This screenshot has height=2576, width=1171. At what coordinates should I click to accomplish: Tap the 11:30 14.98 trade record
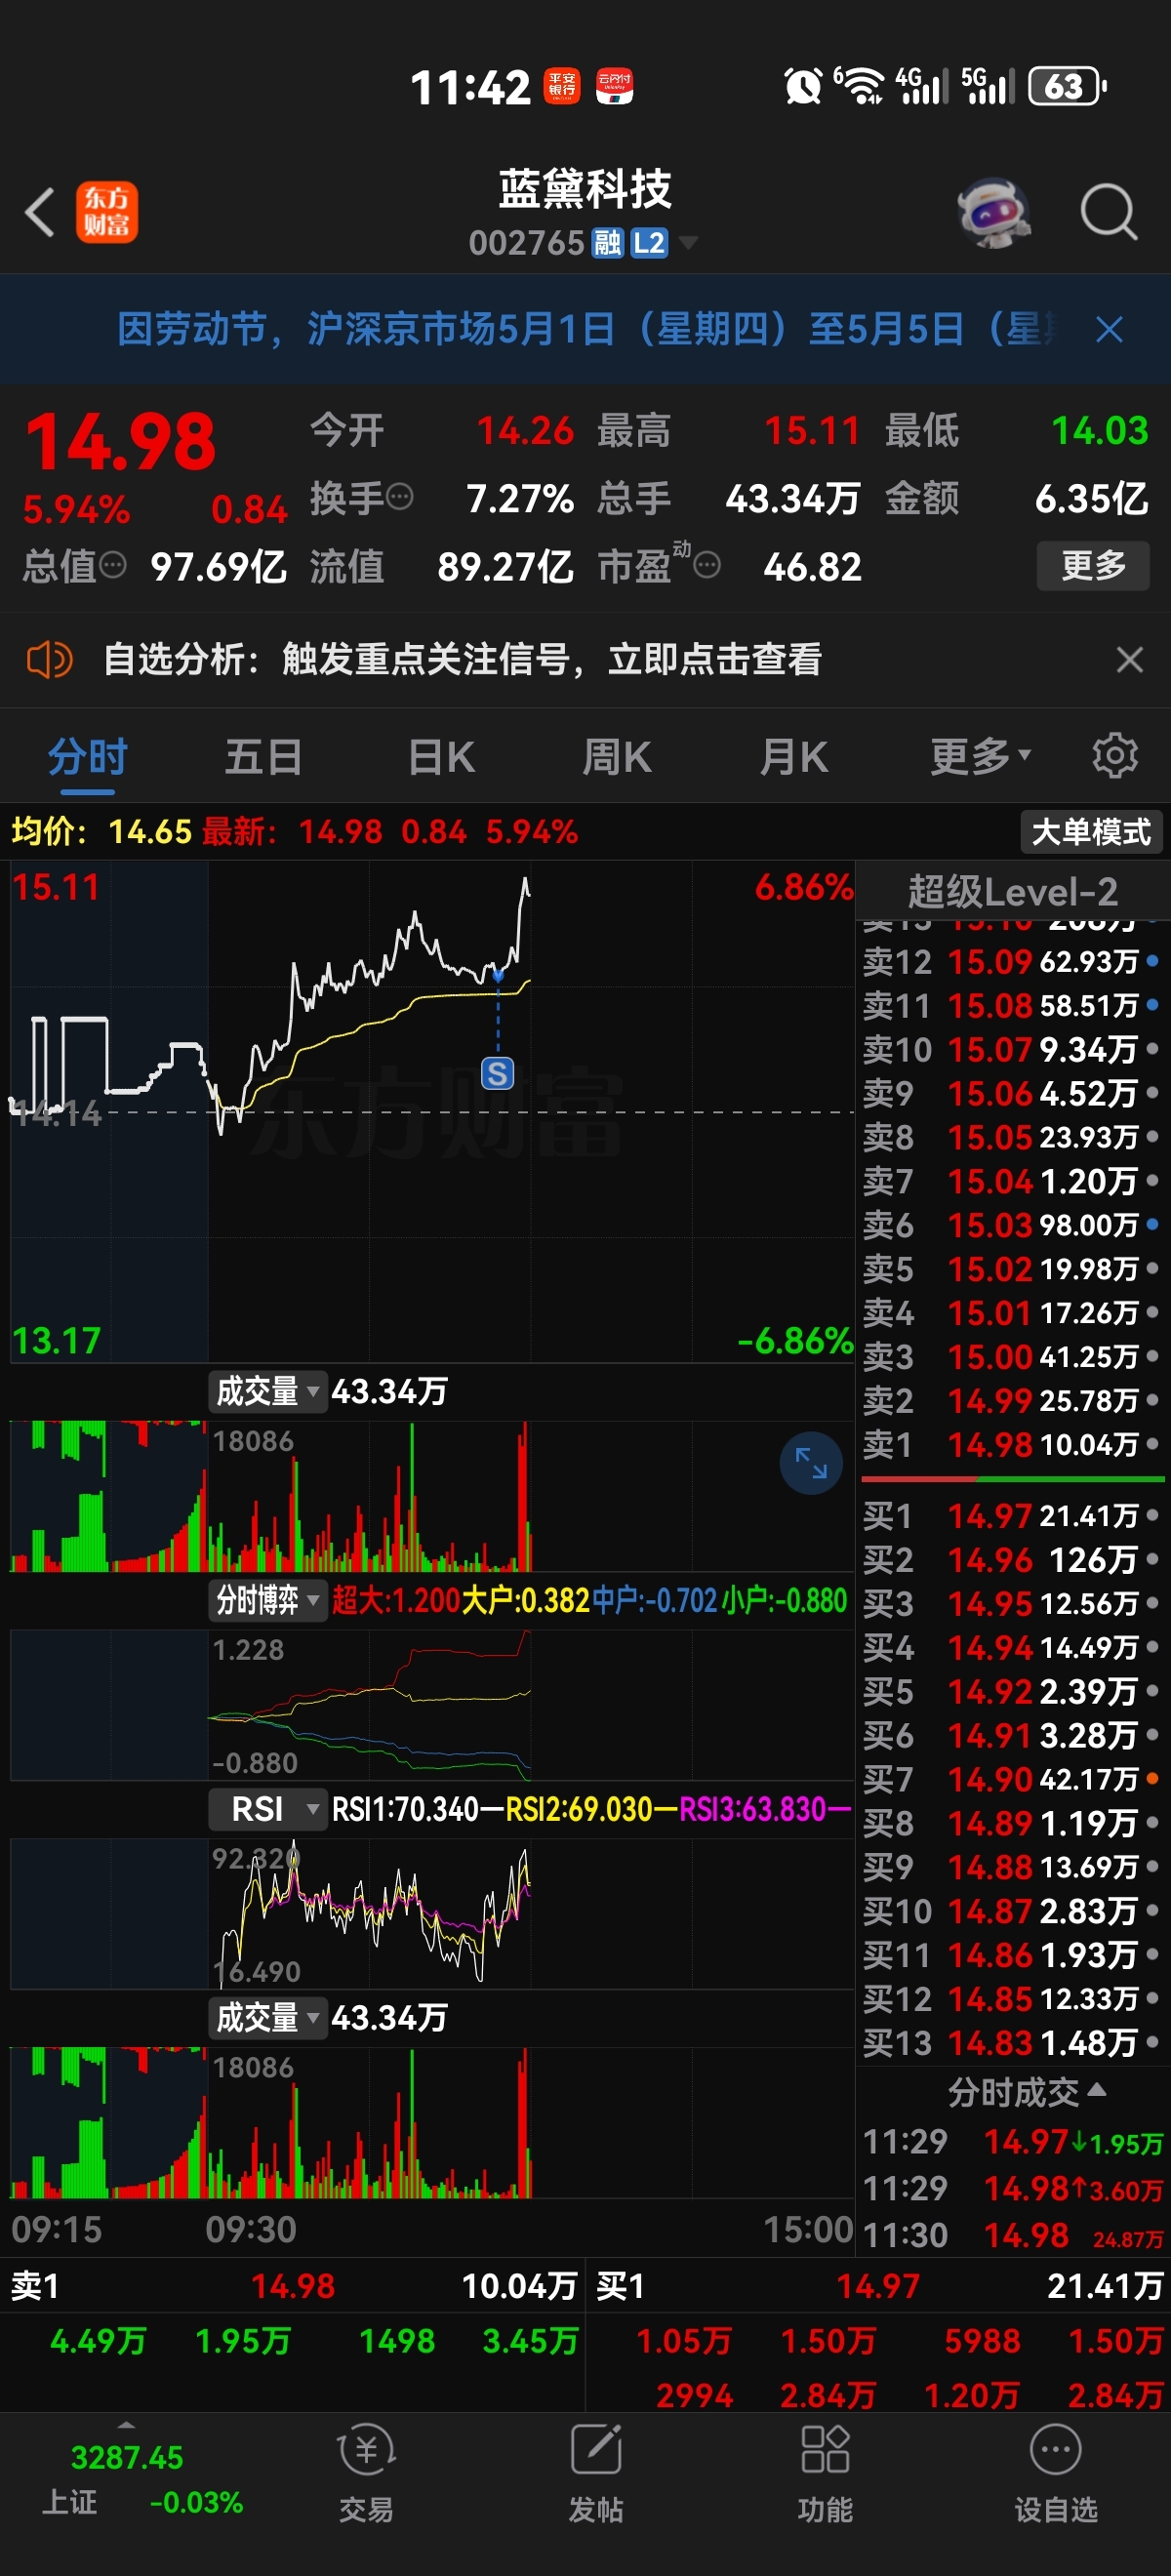[x=1013, y=2235]
